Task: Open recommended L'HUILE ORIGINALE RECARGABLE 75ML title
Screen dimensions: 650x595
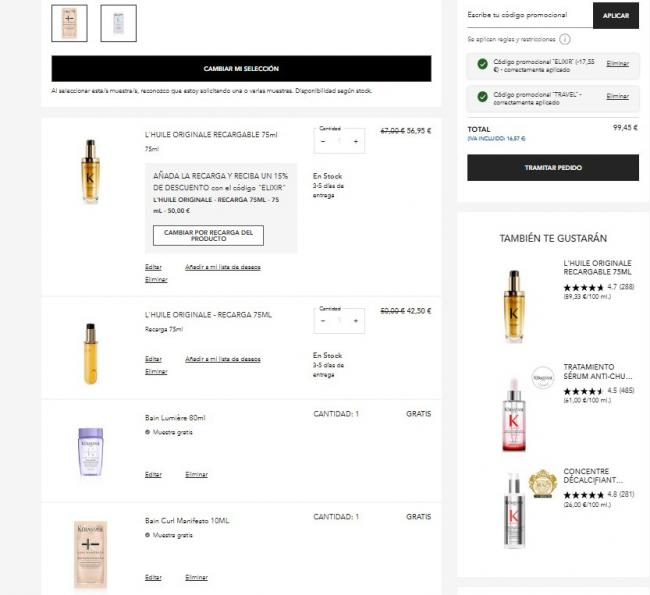Action: click(x=597, y=268)
